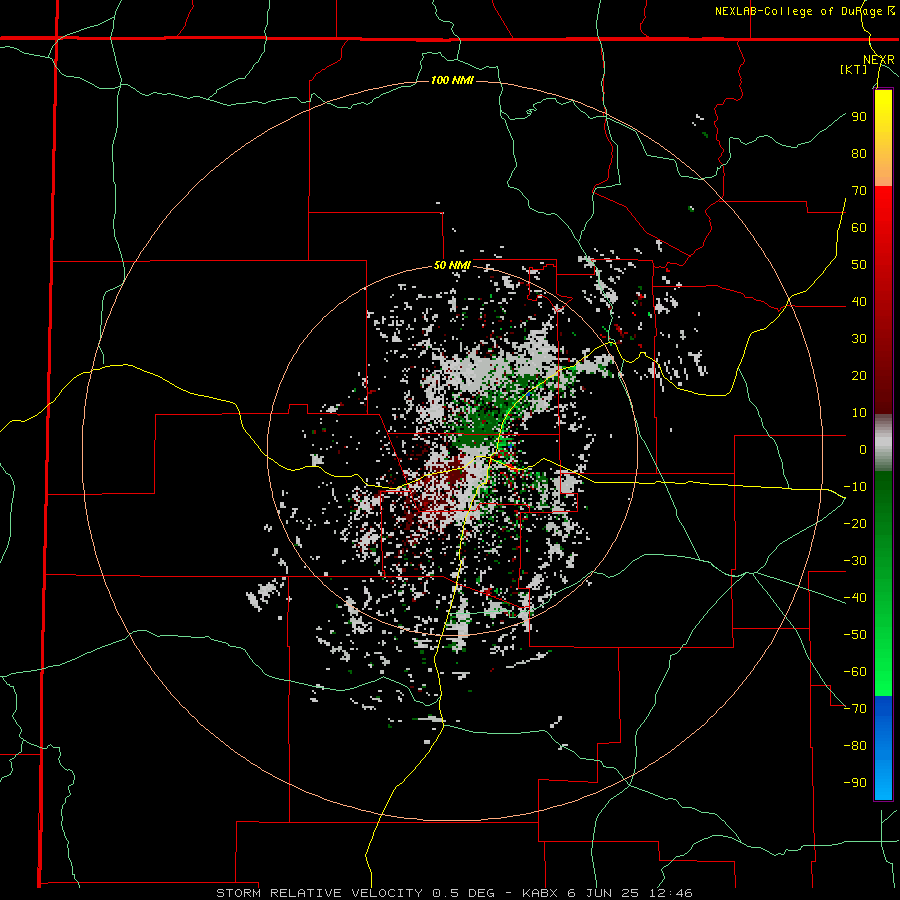900x900 pixels.
Task: Click the -80 value on velocity scale
Action: point(855,746)
